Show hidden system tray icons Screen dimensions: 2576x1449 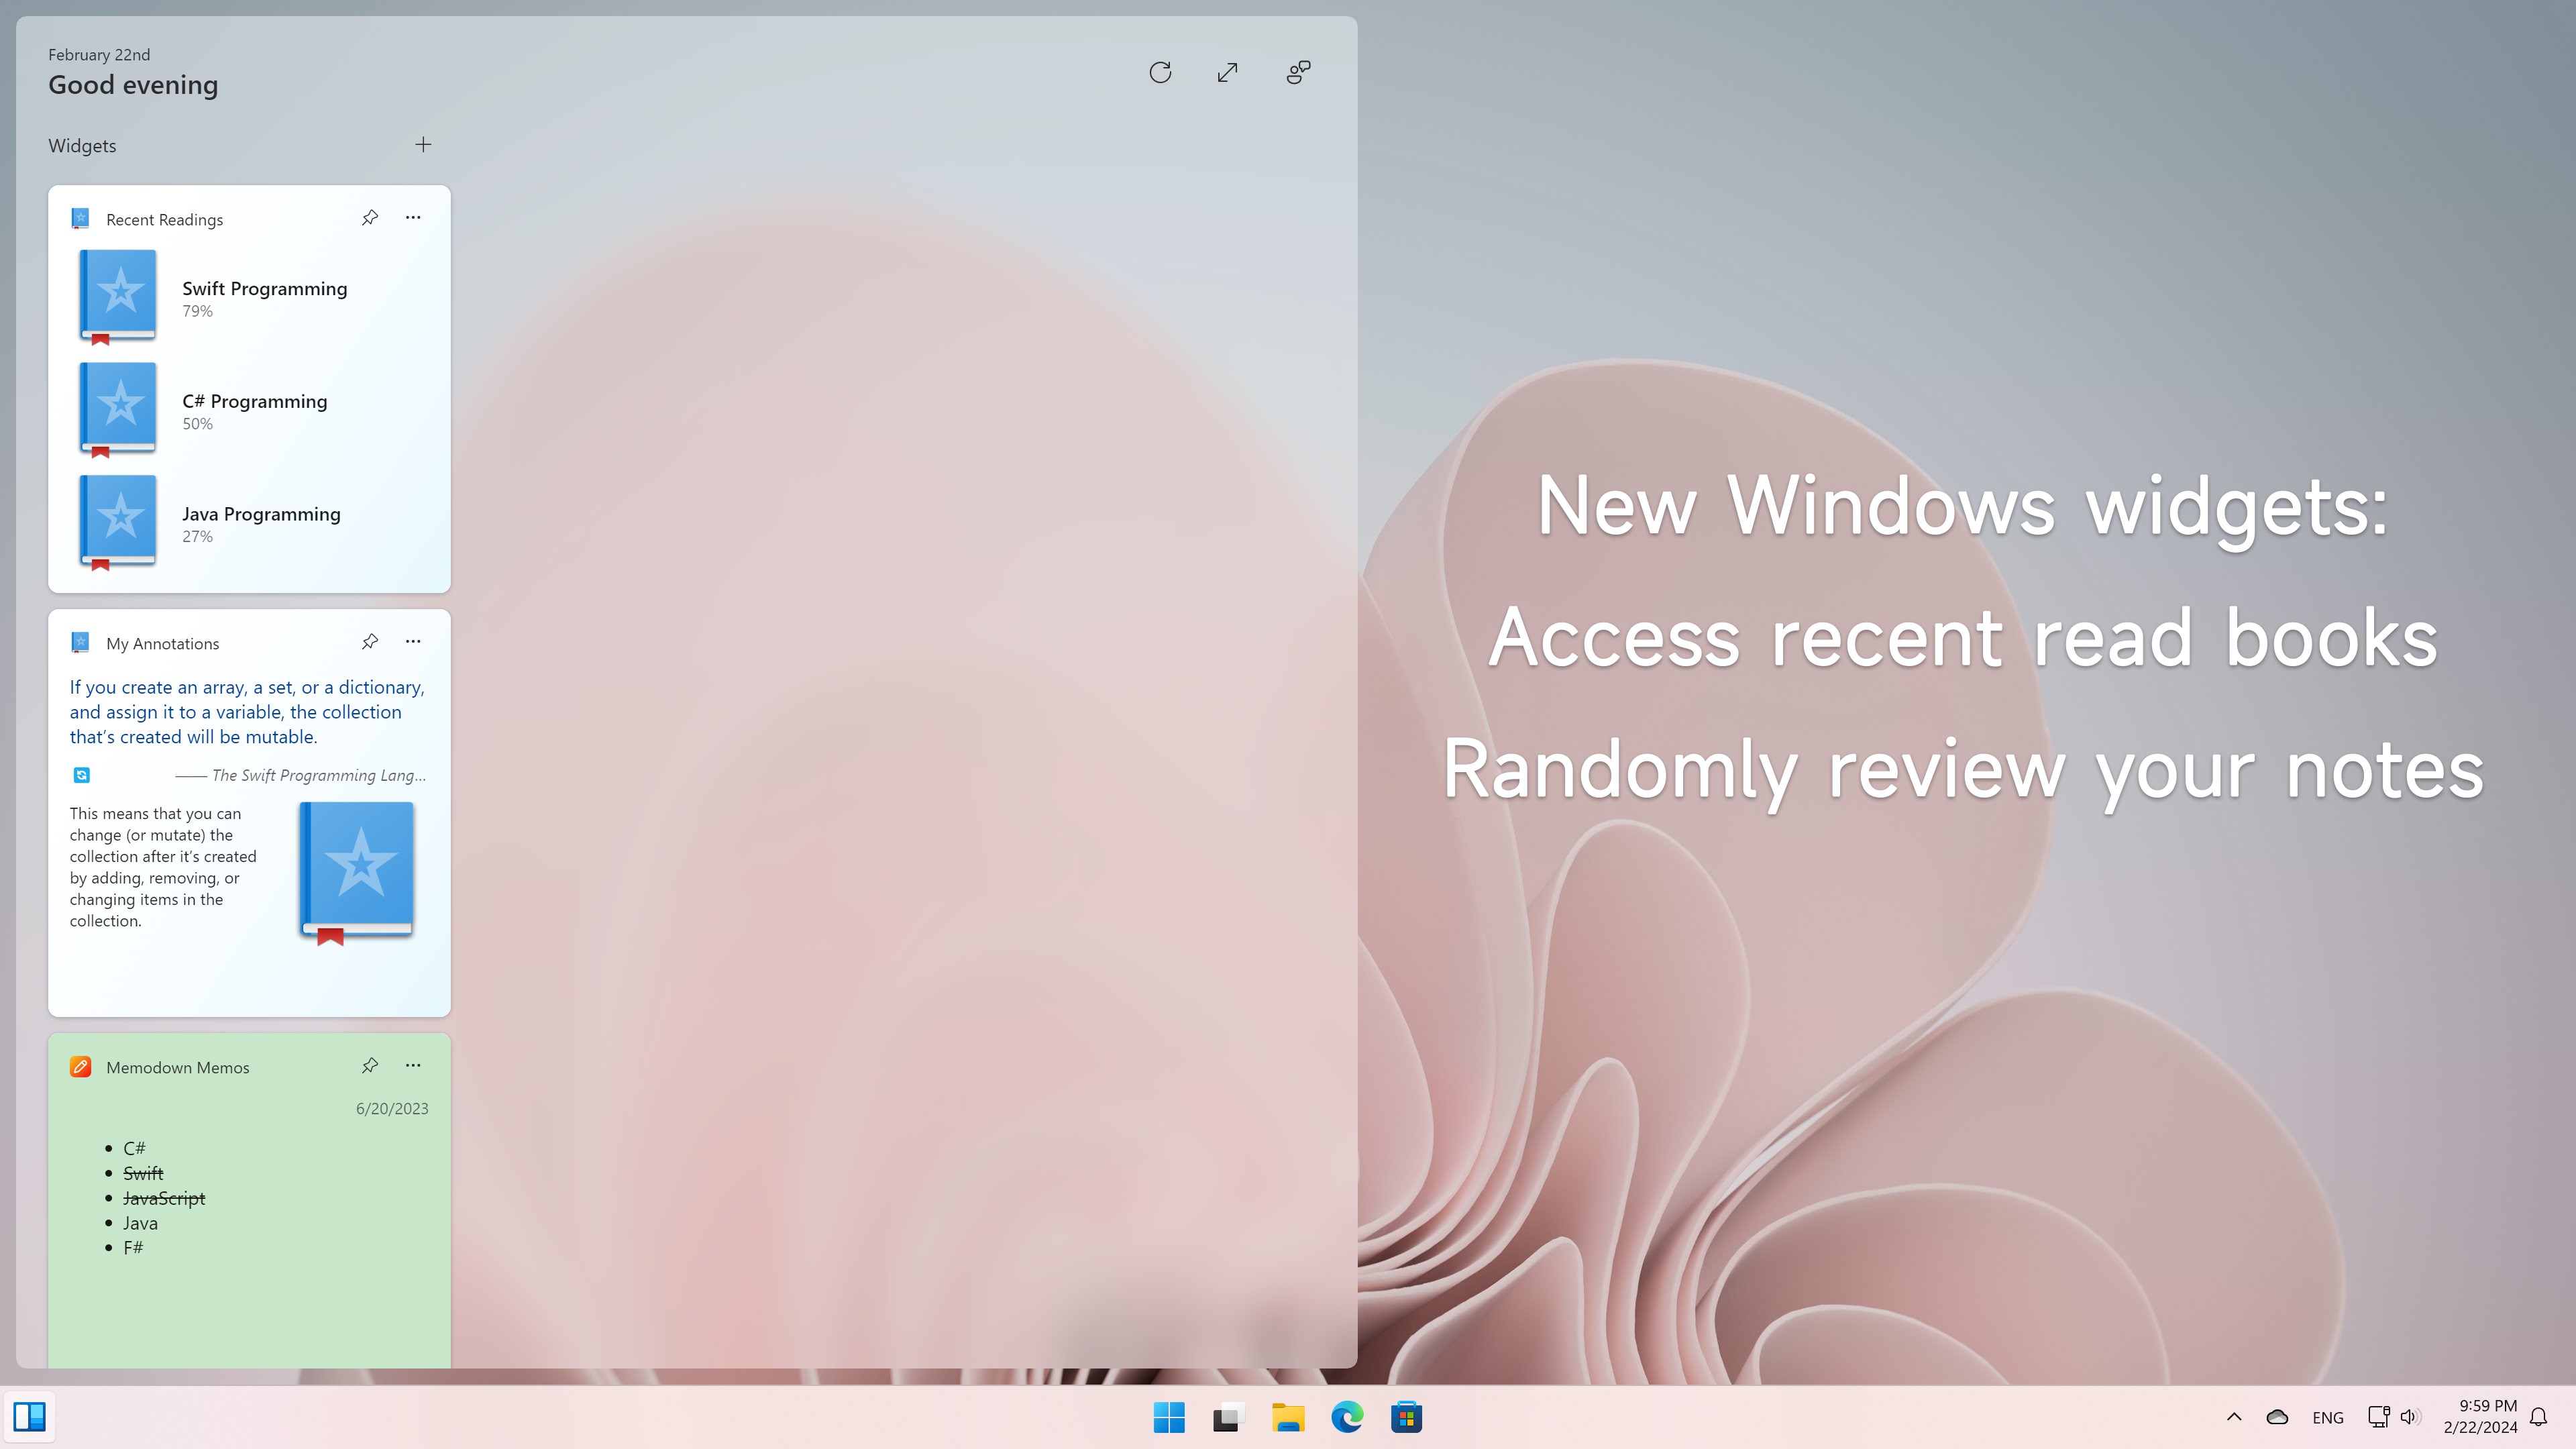tap(2234, 1417)
